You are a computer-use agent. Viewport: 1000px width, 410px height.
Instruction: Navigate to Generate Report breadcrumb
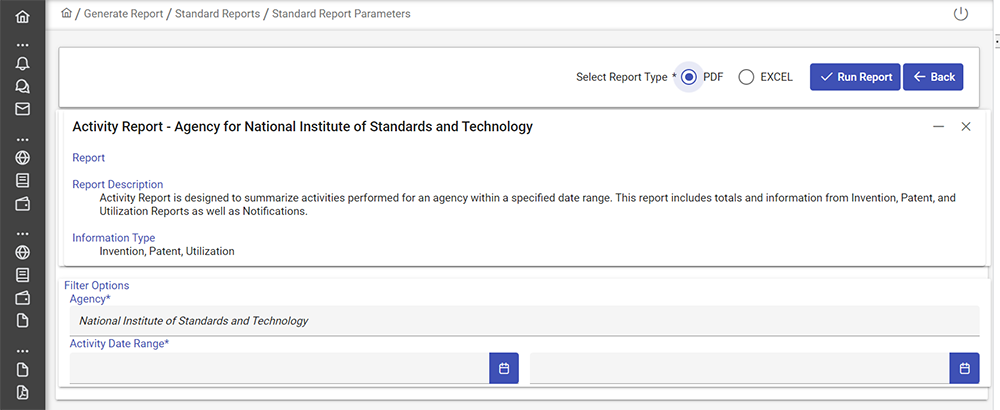[123, 14]
